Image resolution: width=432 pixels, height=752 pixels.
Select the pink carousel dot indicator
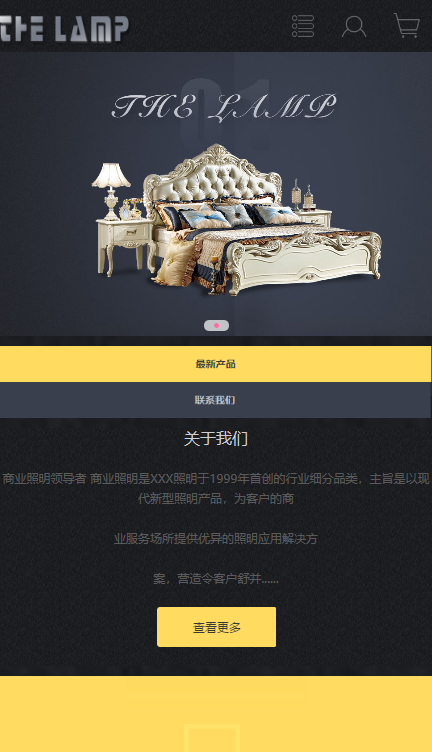pos(216,326)
